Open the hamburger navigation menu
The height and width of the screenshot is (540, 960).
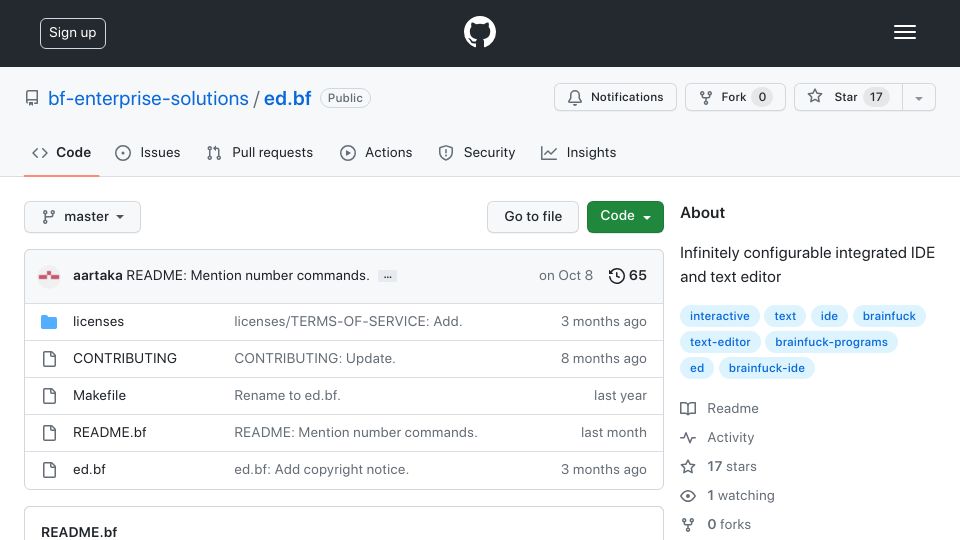(904, 32)
